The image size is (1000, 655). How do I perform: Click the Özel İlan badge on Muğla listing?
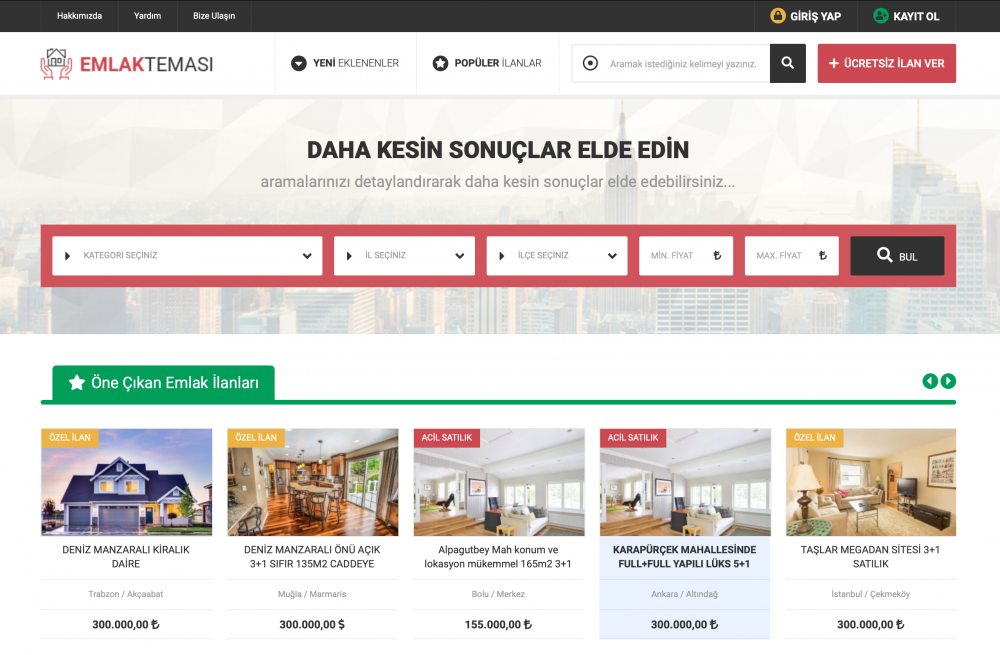tap(256, 438)
